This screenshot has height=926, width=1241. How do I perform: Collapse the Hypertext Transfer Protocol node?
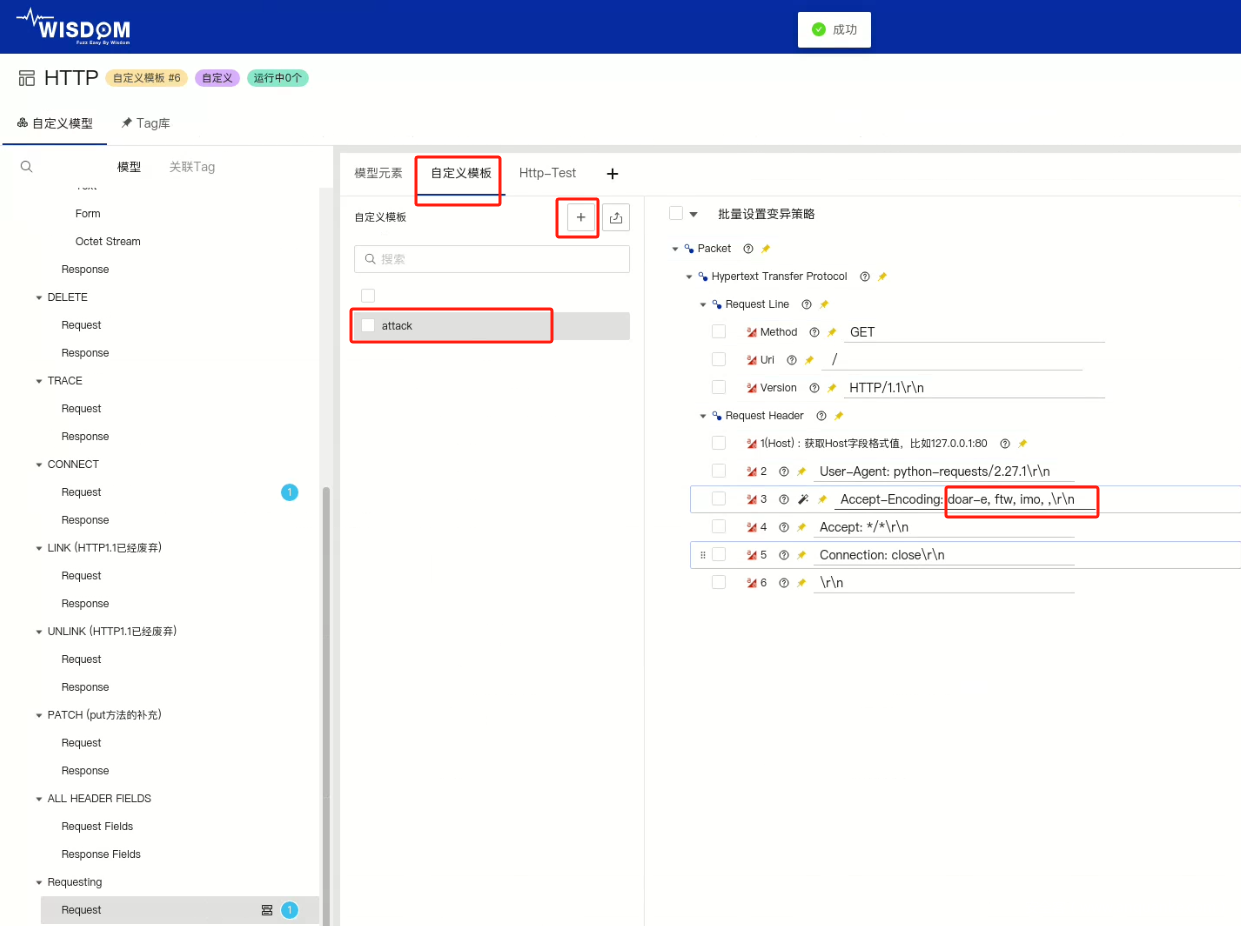click(x=689, y=277)
